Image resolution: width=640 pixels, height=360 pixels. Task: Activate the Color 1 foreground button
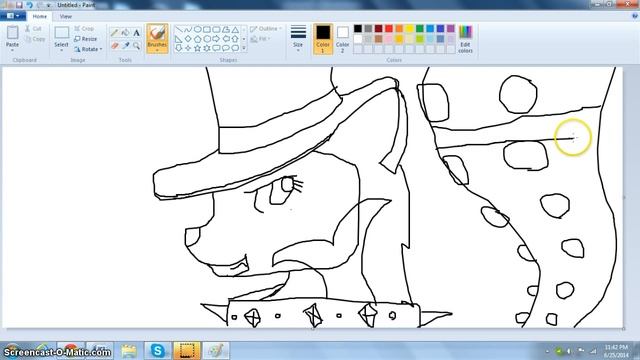323,39
